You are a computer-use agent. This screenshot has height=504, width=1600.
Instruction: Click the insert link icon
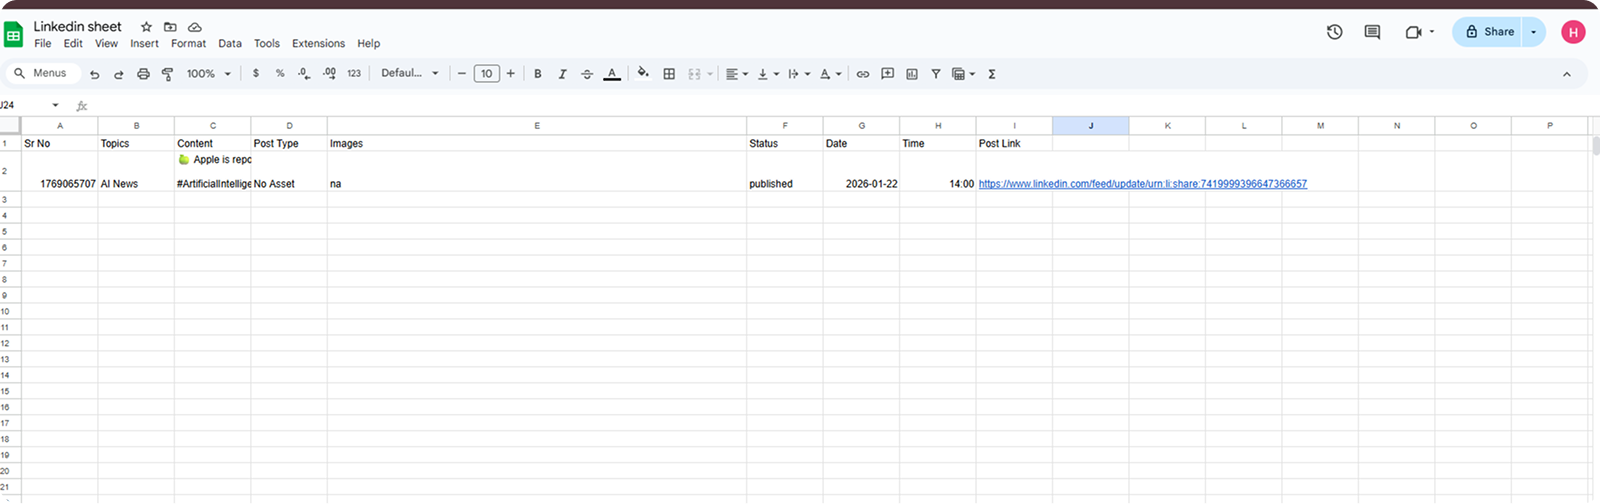862,74
